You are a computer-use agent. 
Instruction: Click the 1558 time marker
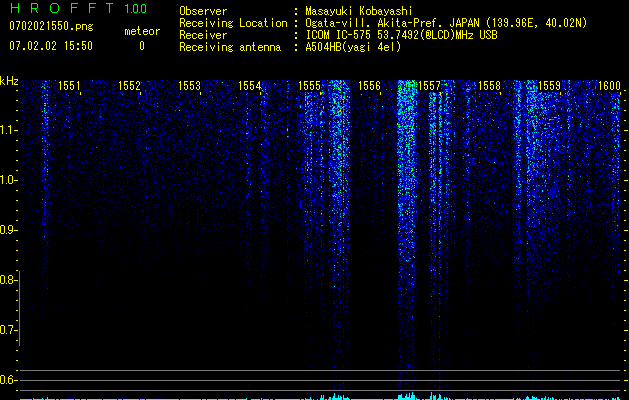tap(489, 85)
